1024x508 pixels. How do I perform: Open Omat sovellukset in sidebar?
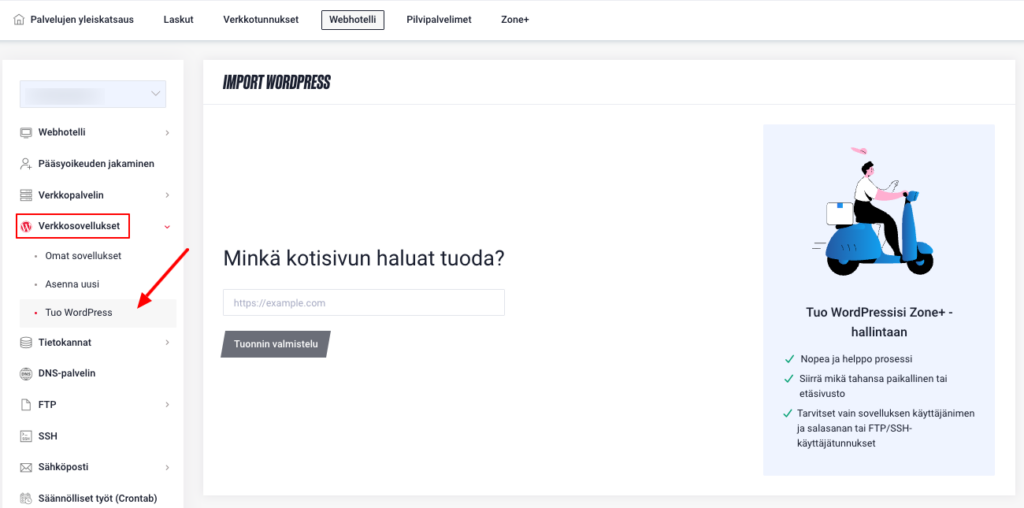pos(83,256)
